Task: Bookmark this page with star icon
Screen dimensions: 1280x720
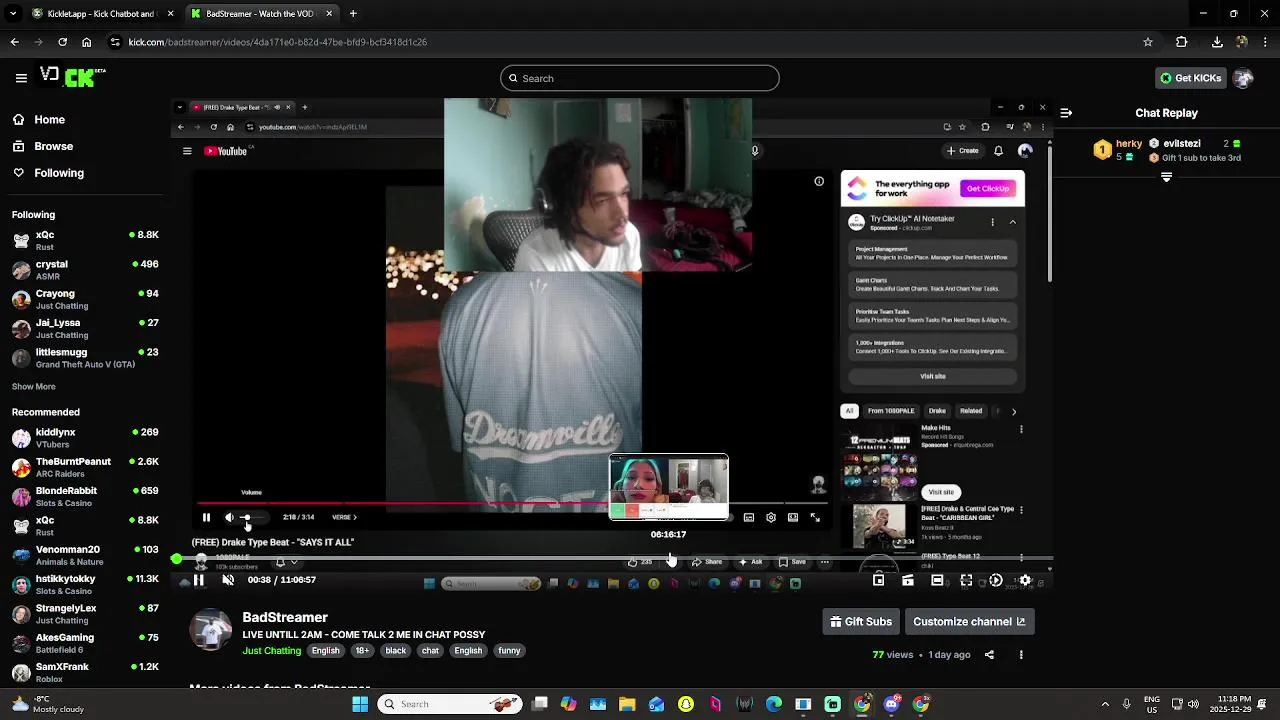Action: [1148, 42]
